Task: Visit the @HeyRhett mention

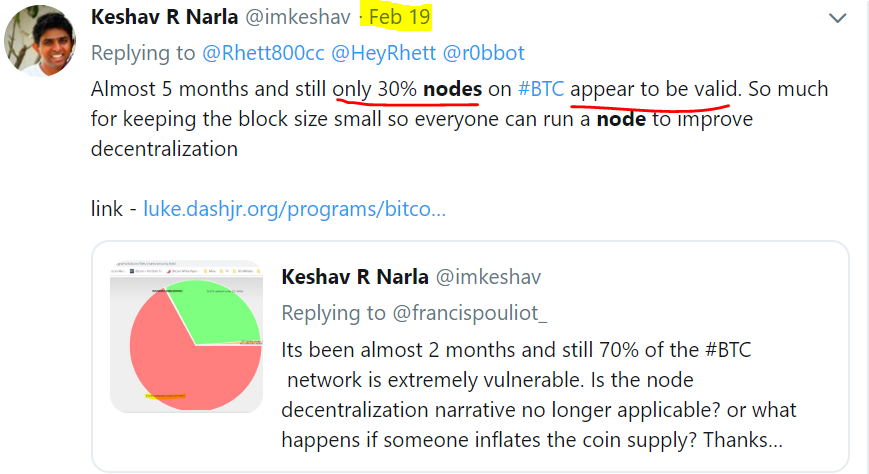Action: (x=384, y=53)
